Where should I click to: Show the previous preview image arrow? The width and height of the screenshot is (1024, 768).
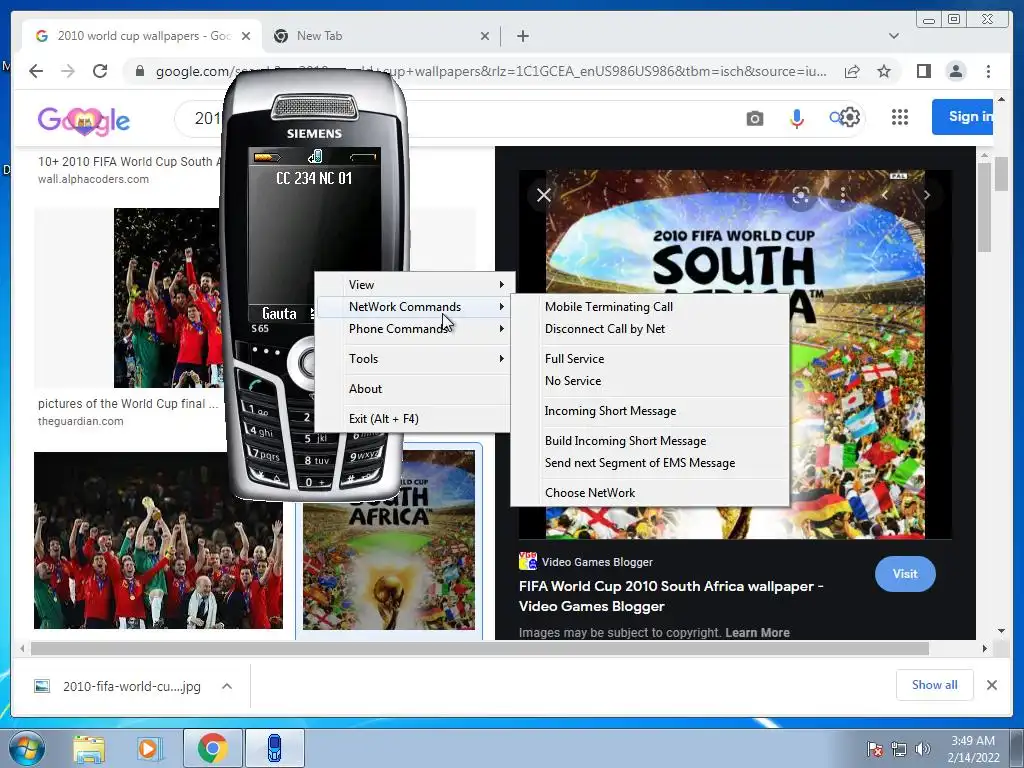(885, 195)
